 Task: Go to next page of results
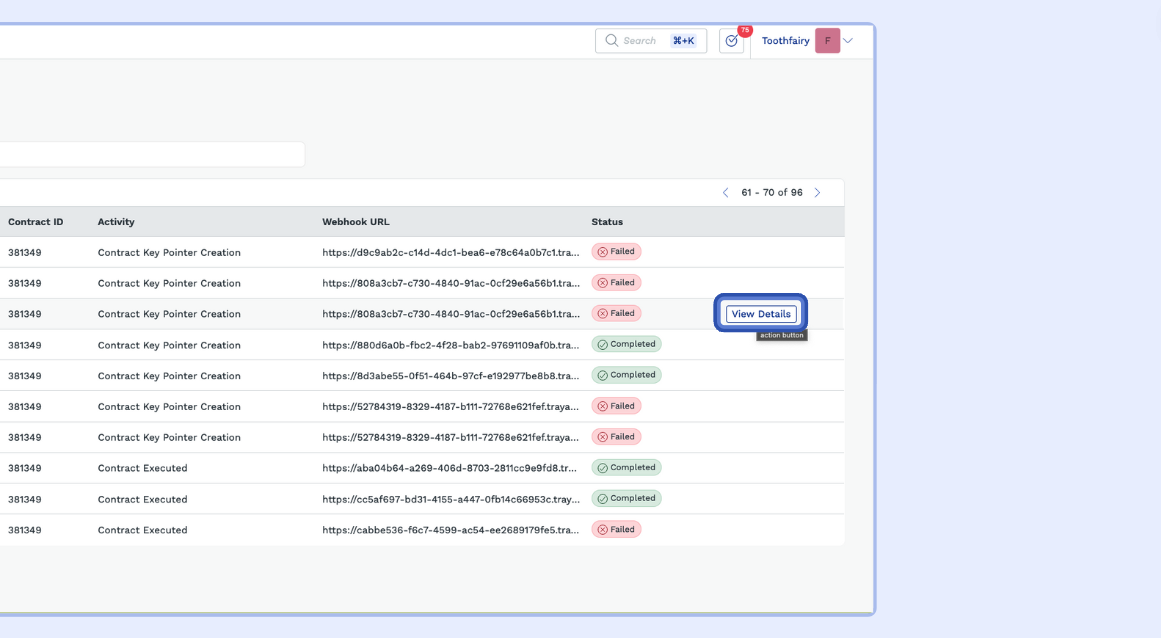817,193
